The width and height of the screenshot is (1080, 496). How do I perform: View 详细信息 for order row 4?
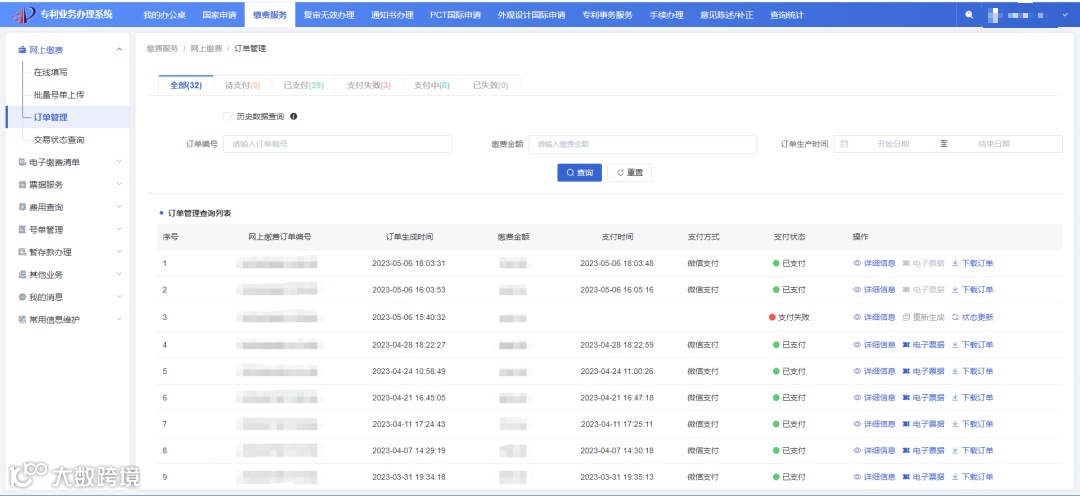(875, 344)
